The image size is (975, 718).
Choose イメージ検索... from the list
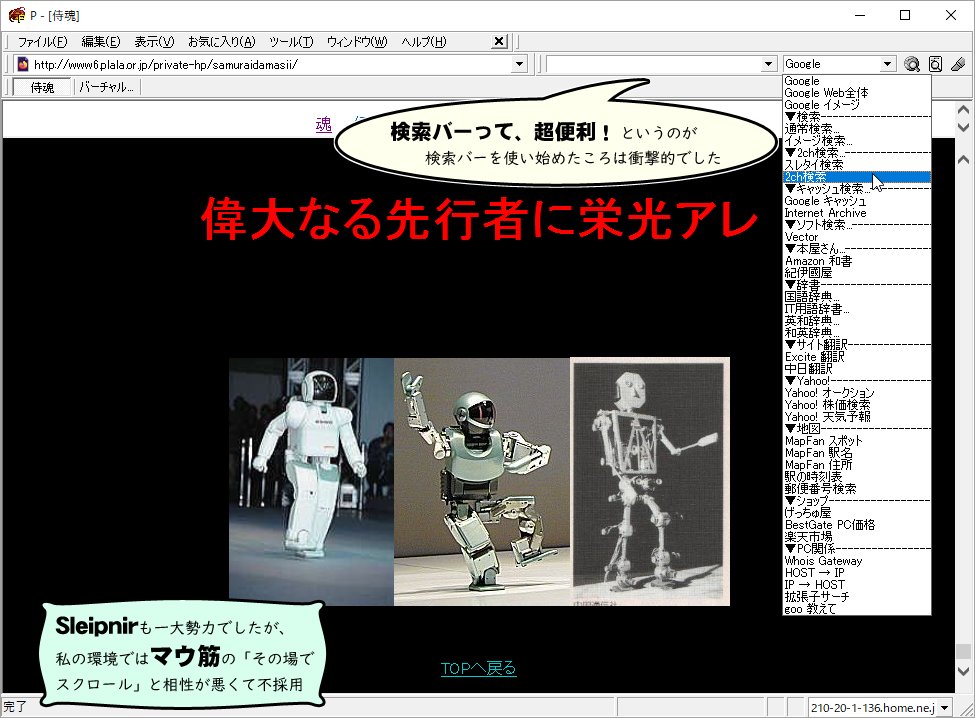click(857, 140)
